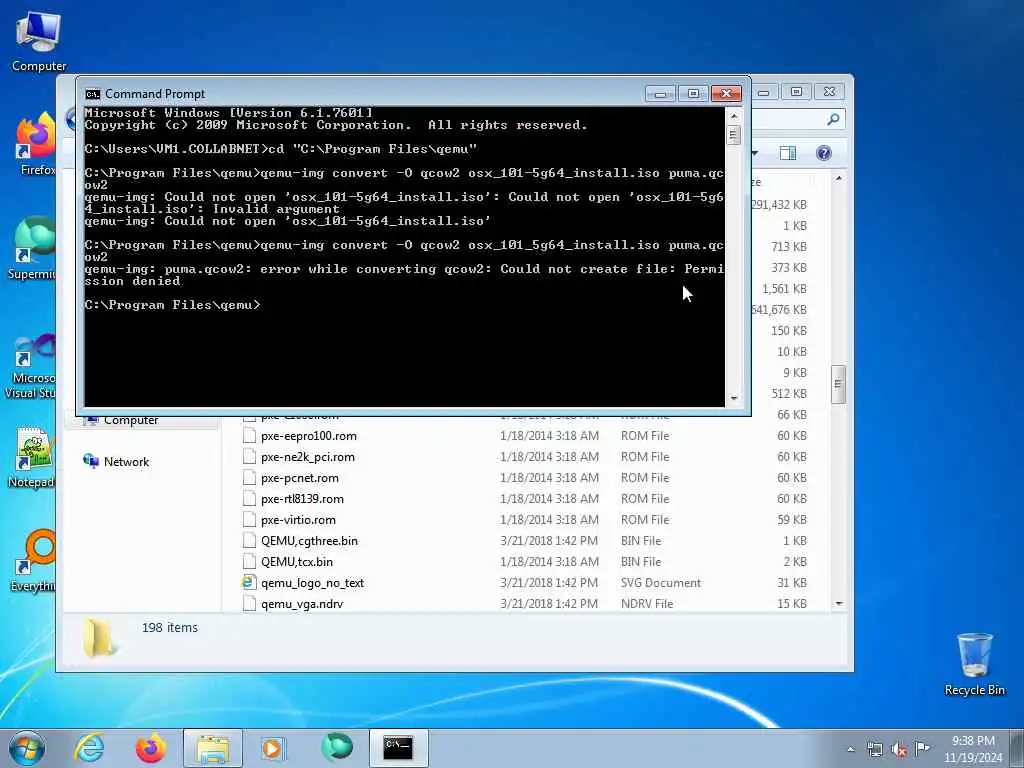Select the QEMU,cgthree.bin file
The height and width of the screenshot is (768, 1024).
[309, 540]
